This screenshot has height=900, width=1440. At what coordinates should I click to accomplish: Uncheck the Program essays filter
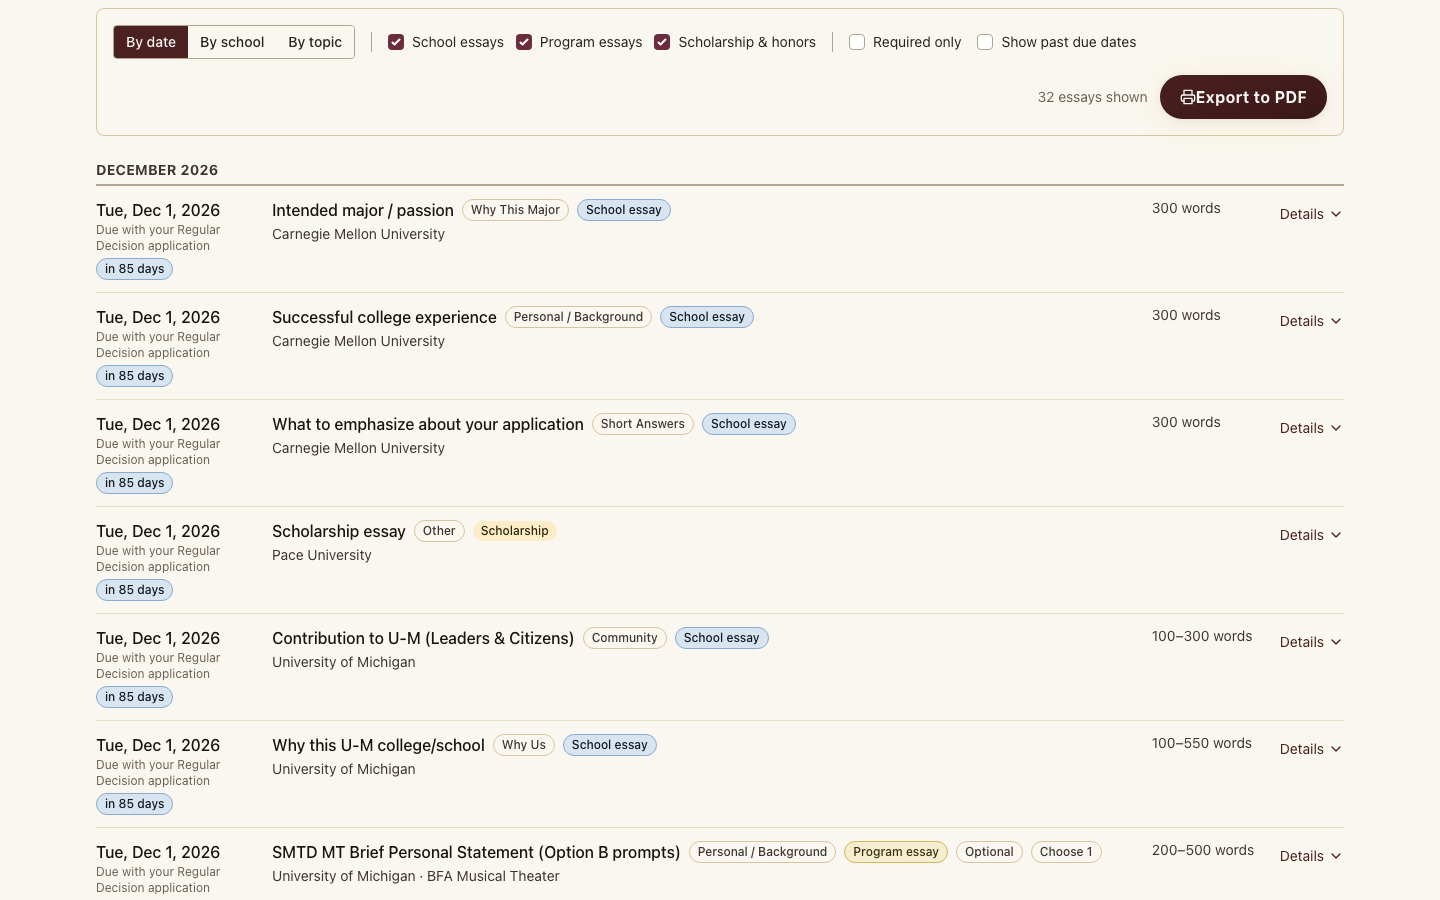tap(524, 42)
